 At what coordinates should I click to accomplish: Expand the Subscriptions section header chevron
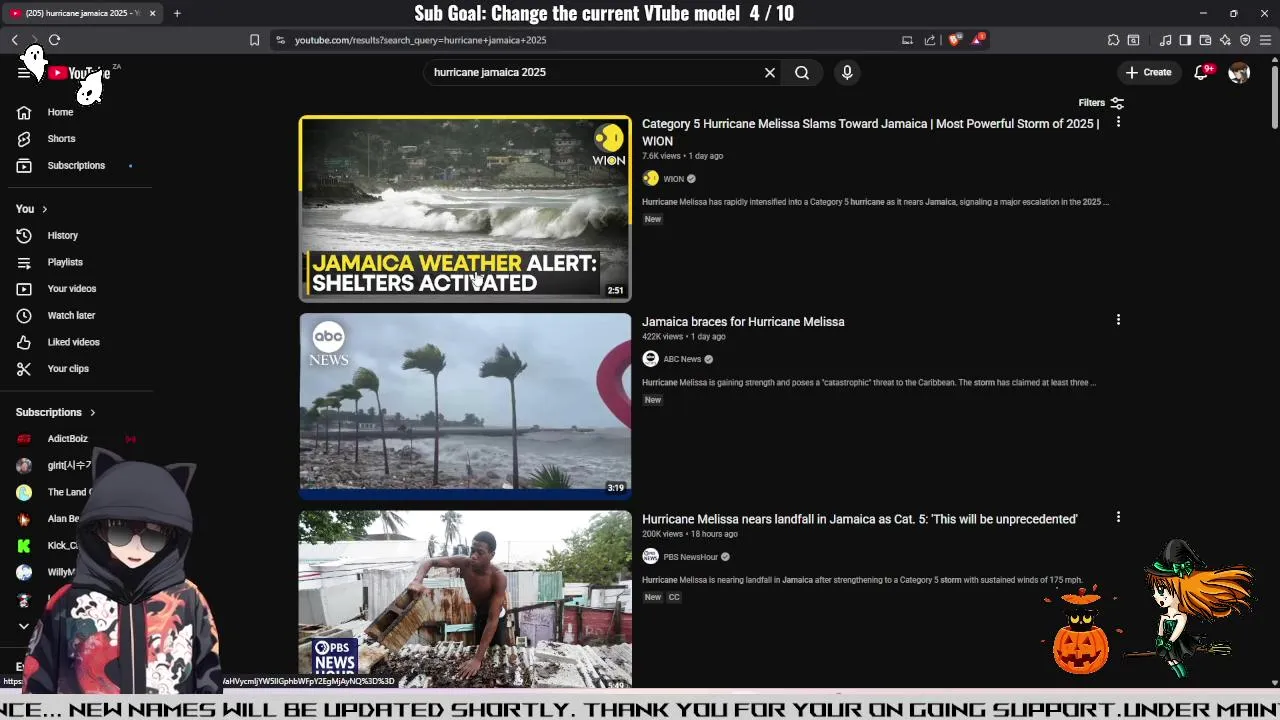click(x=92, y=412)
